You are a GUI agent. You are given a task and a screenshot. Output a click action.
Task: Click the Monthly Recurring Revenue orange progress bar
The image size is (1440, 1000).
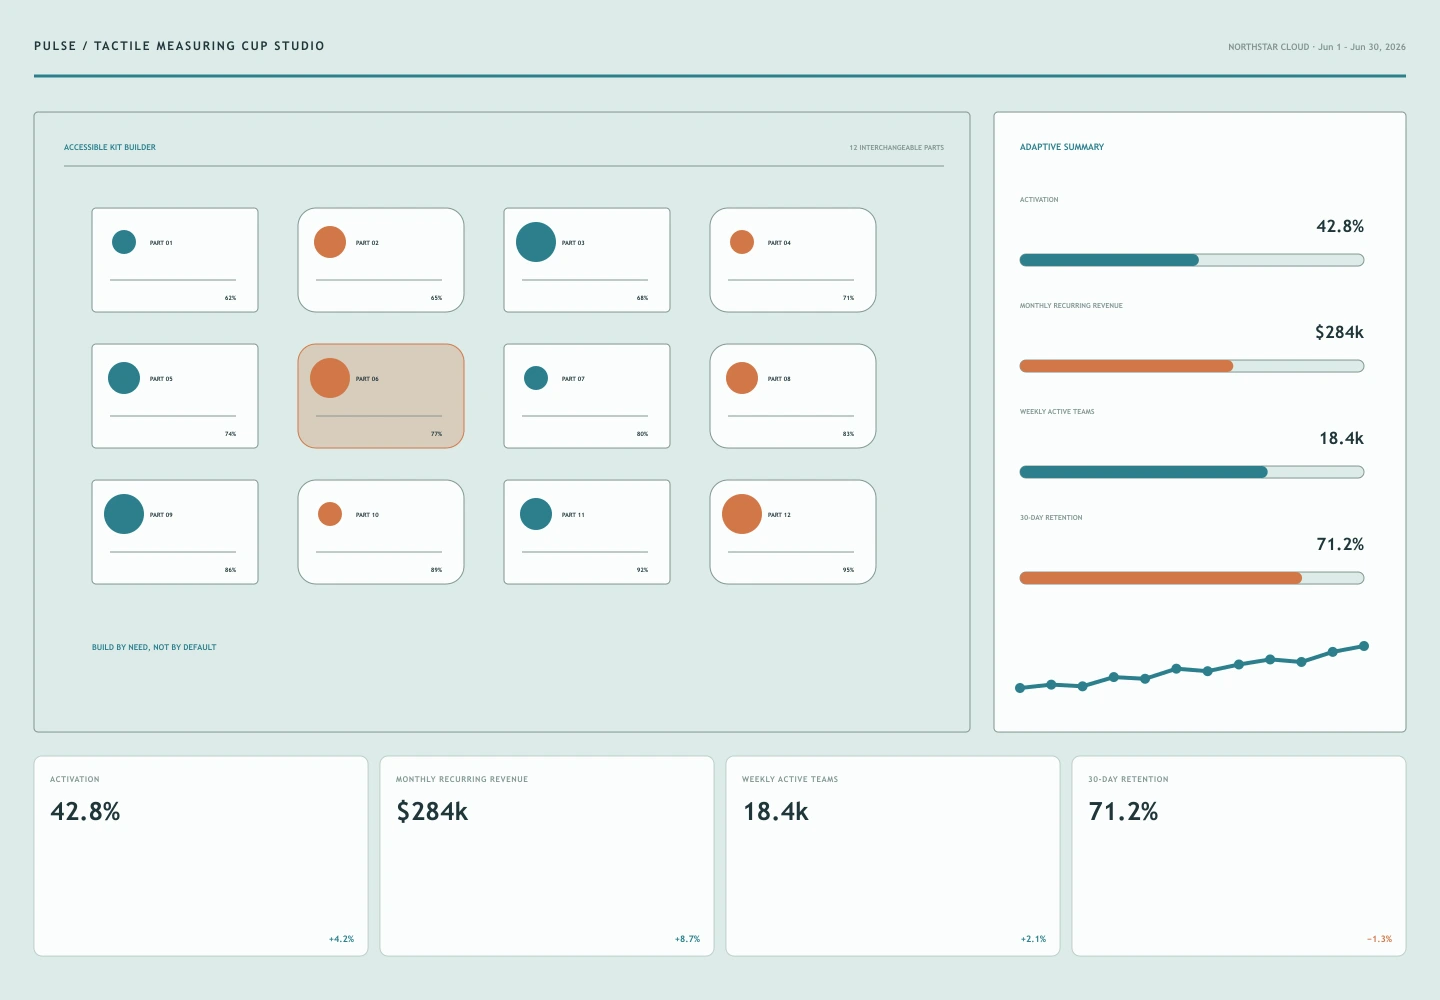tap(1192, 366)
